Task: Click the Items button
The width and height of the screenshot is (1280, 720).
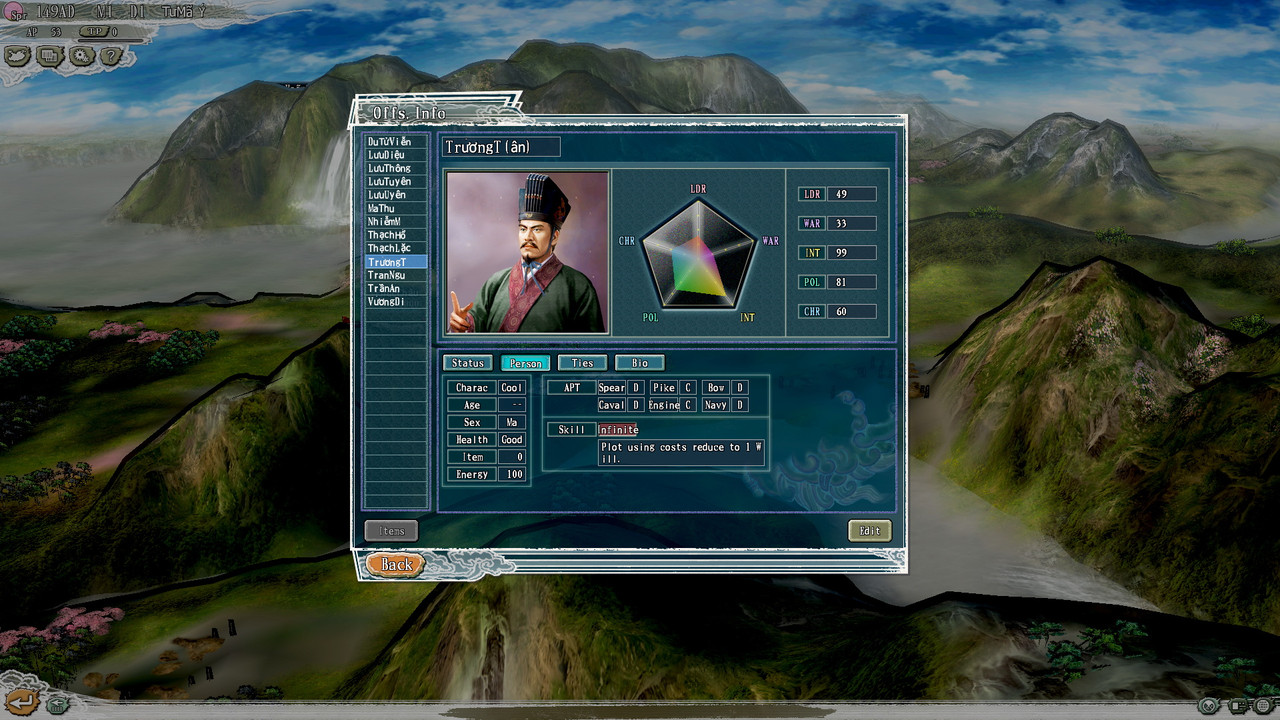Action: click(392, 531)
